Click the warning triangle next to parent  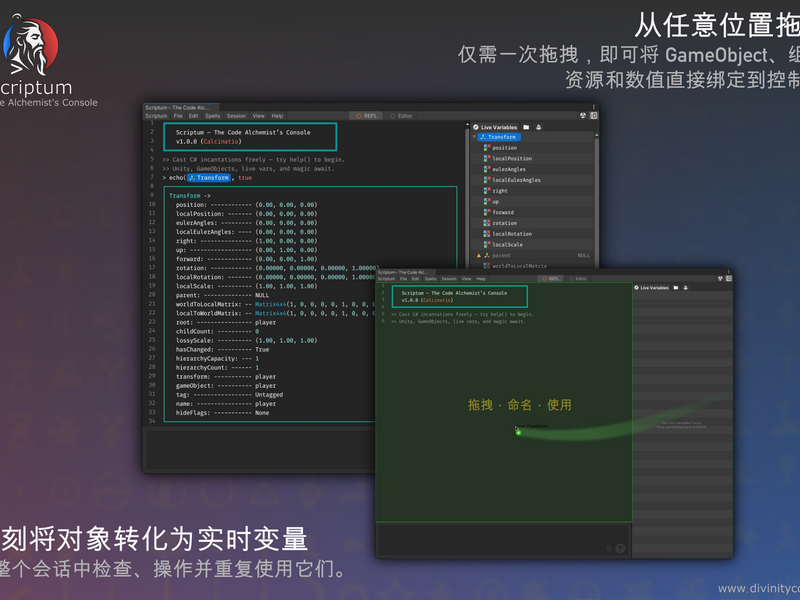[479, 255]
